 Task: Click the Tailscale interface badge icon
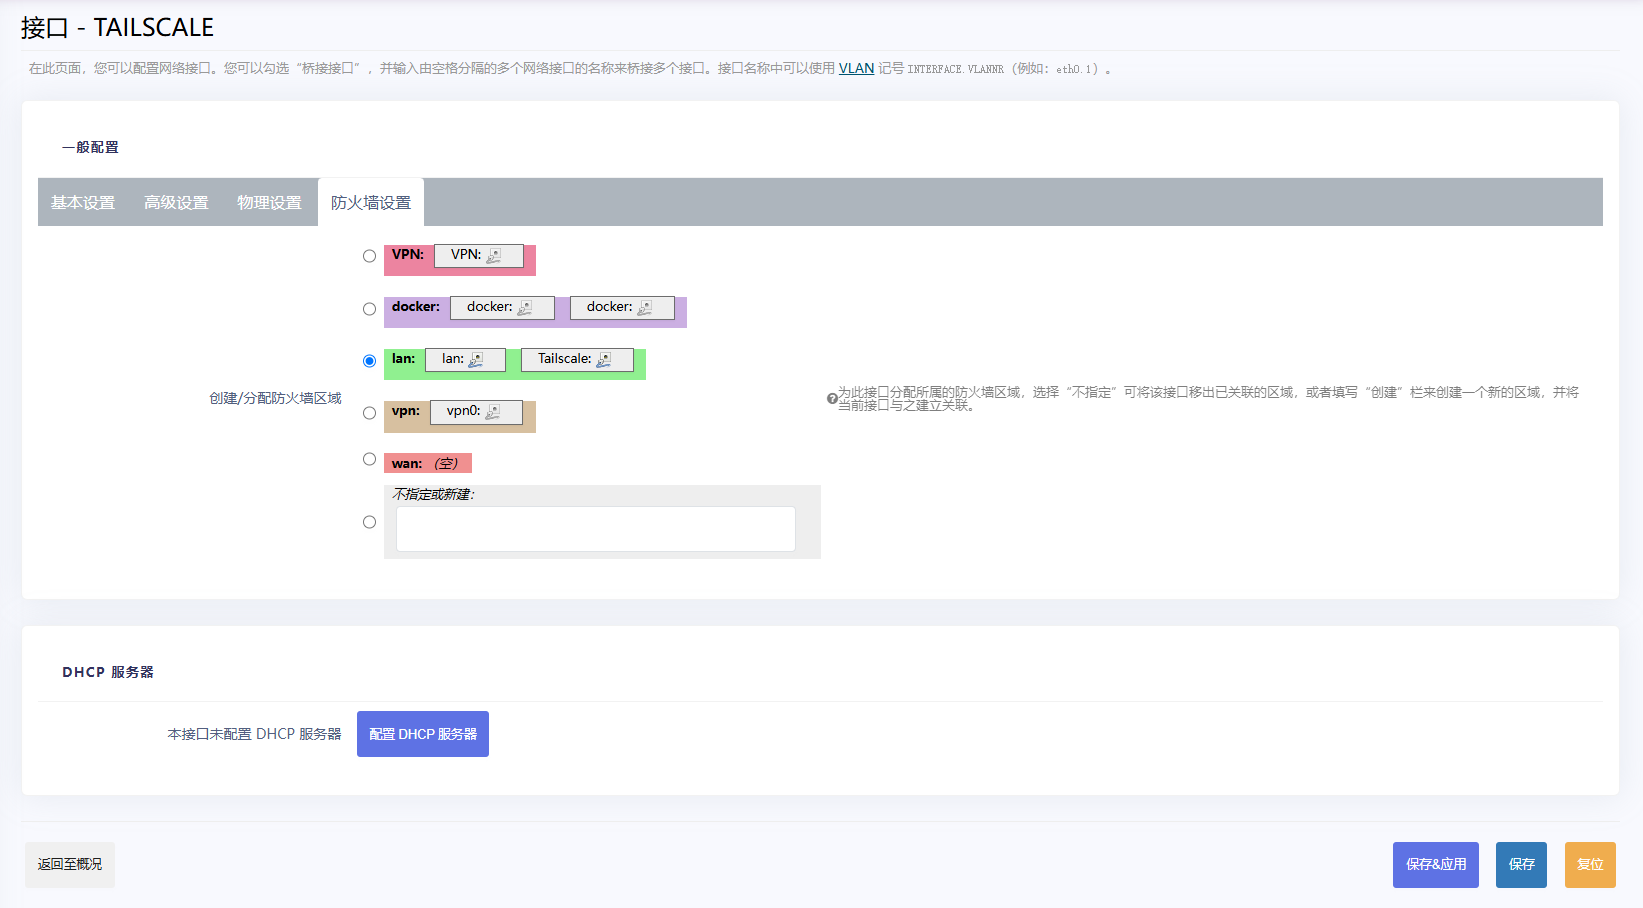click(604, 360)
